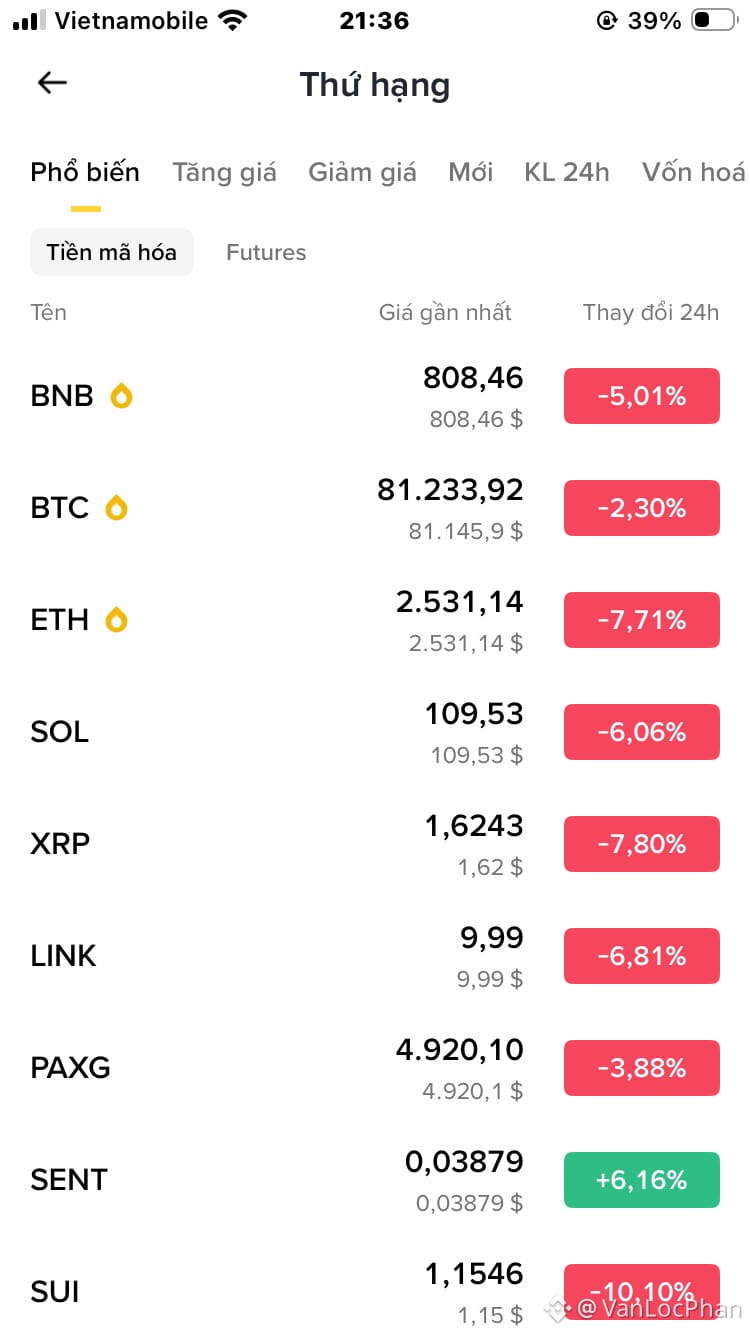Sort list by Tên column header

click(49, 312)
